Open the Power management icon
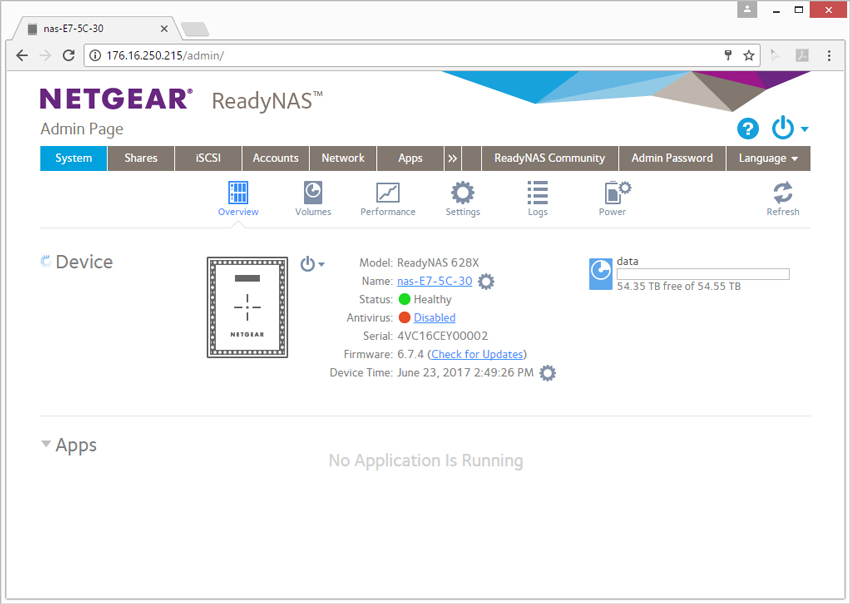Image resolution: width=850 pixels, height=604 pixels. coord(617,192)
